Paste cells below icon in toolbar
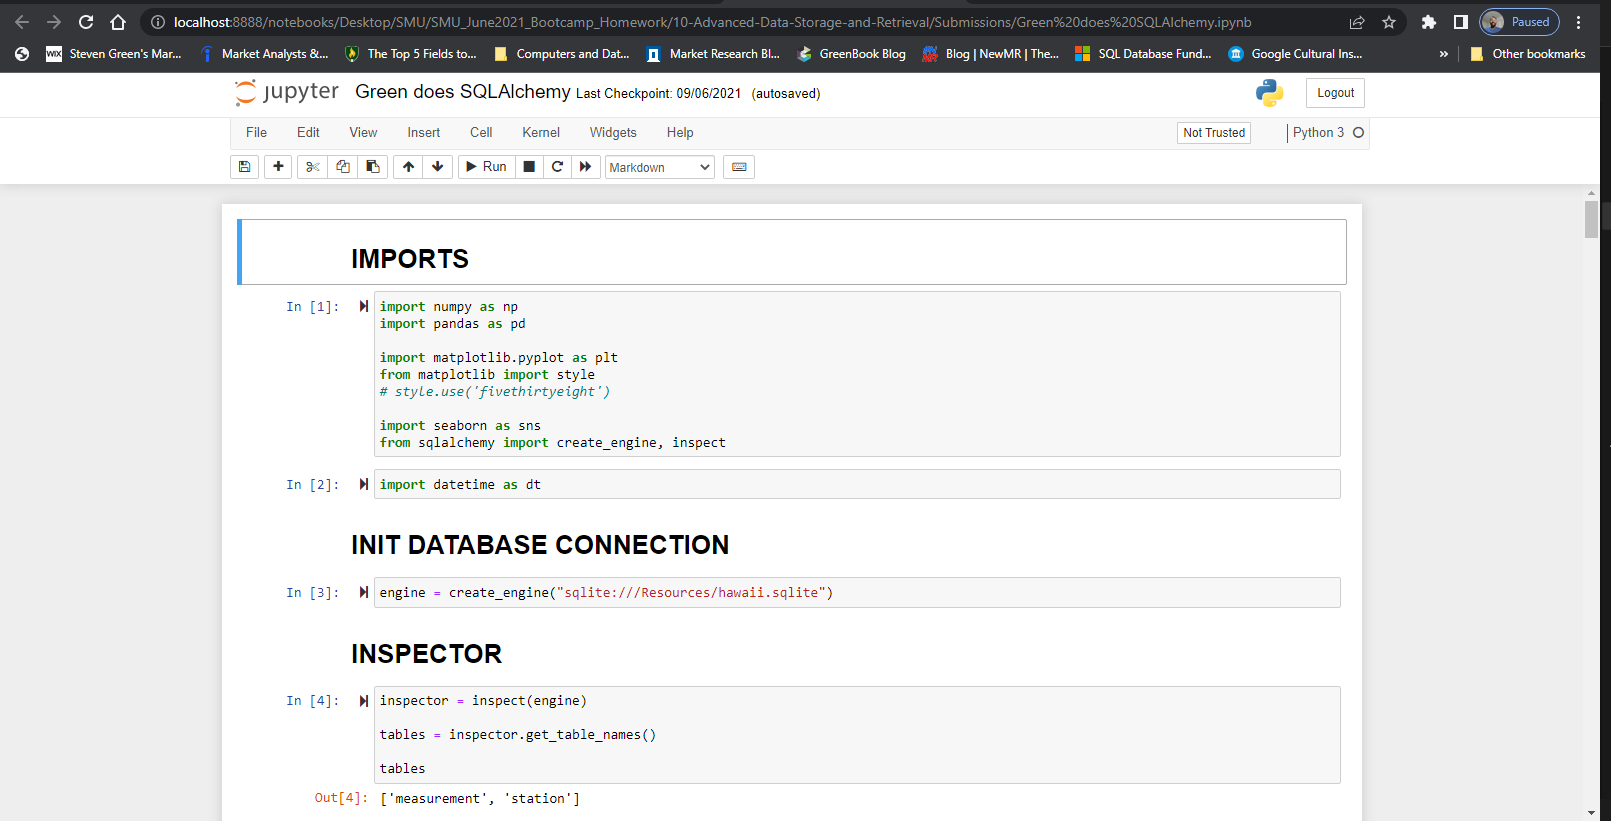This screenshot has width=1611, height=821. coord(373,167)
